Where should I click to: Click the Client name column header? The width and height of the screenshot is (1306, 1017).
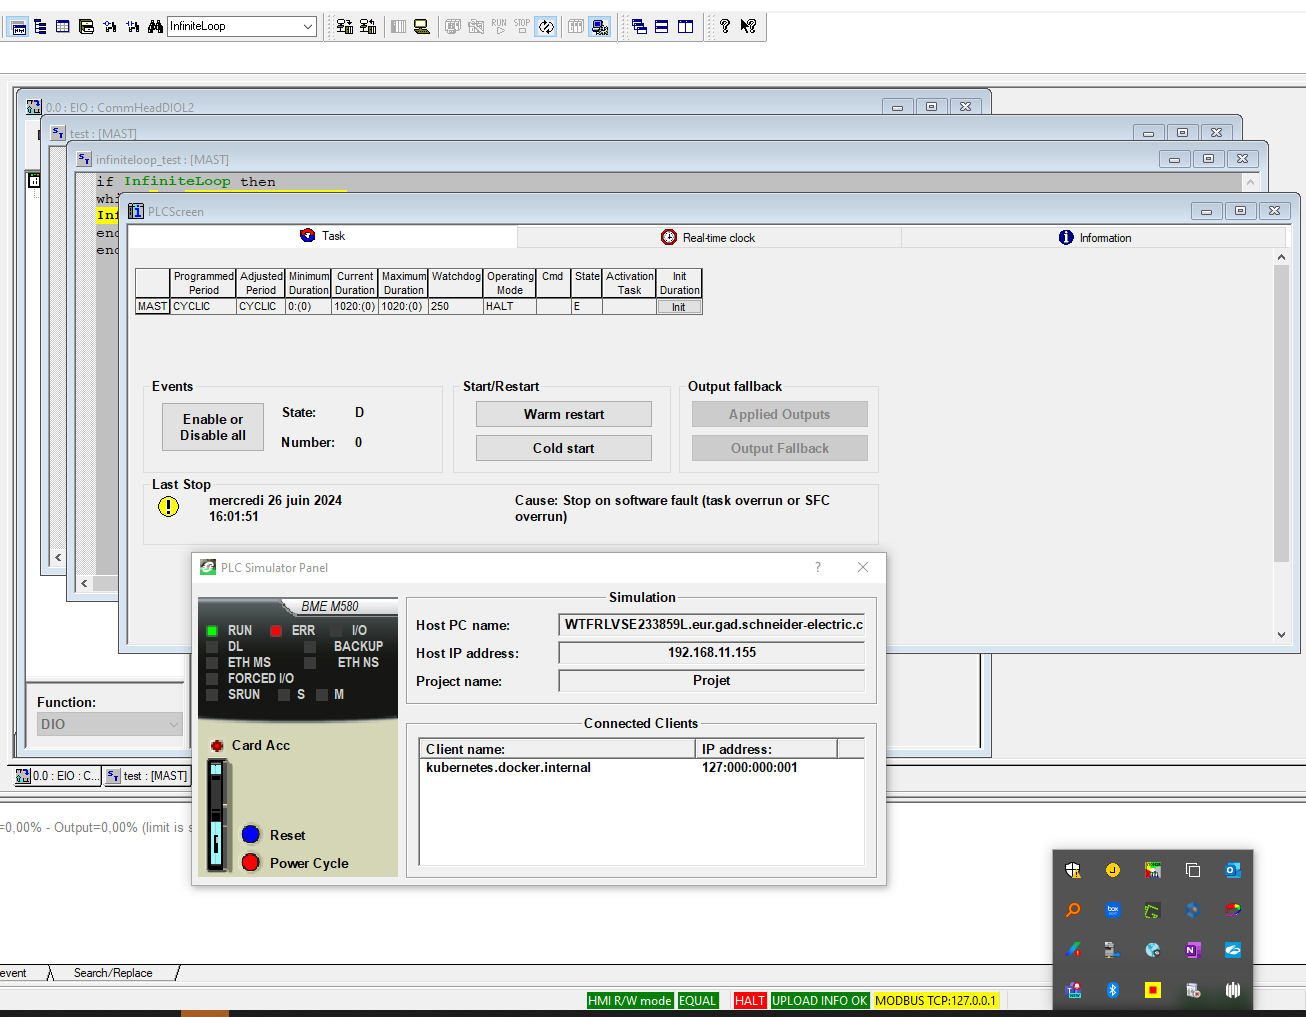(x=557, y=749)
